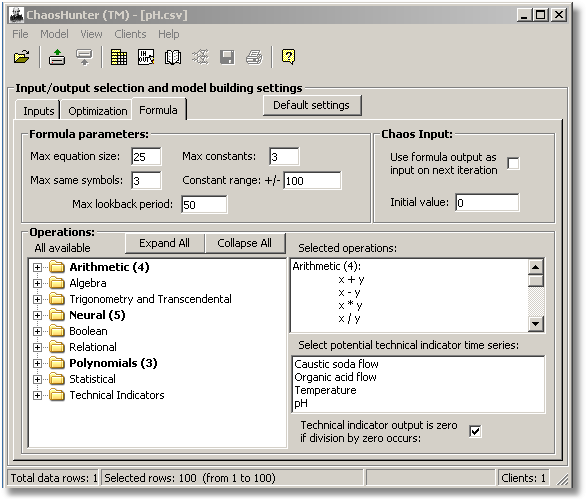The height and width of the screenshot is (502, 587).
Task: Click the Algebra folder icon
Action: (x=57, y=283)
